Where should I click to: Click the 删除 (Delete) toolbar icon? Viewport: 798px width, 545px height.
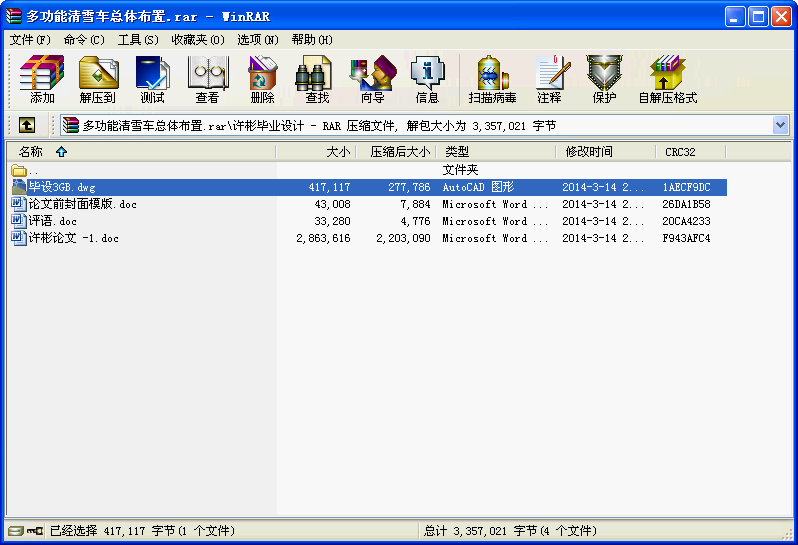[262, 80]
